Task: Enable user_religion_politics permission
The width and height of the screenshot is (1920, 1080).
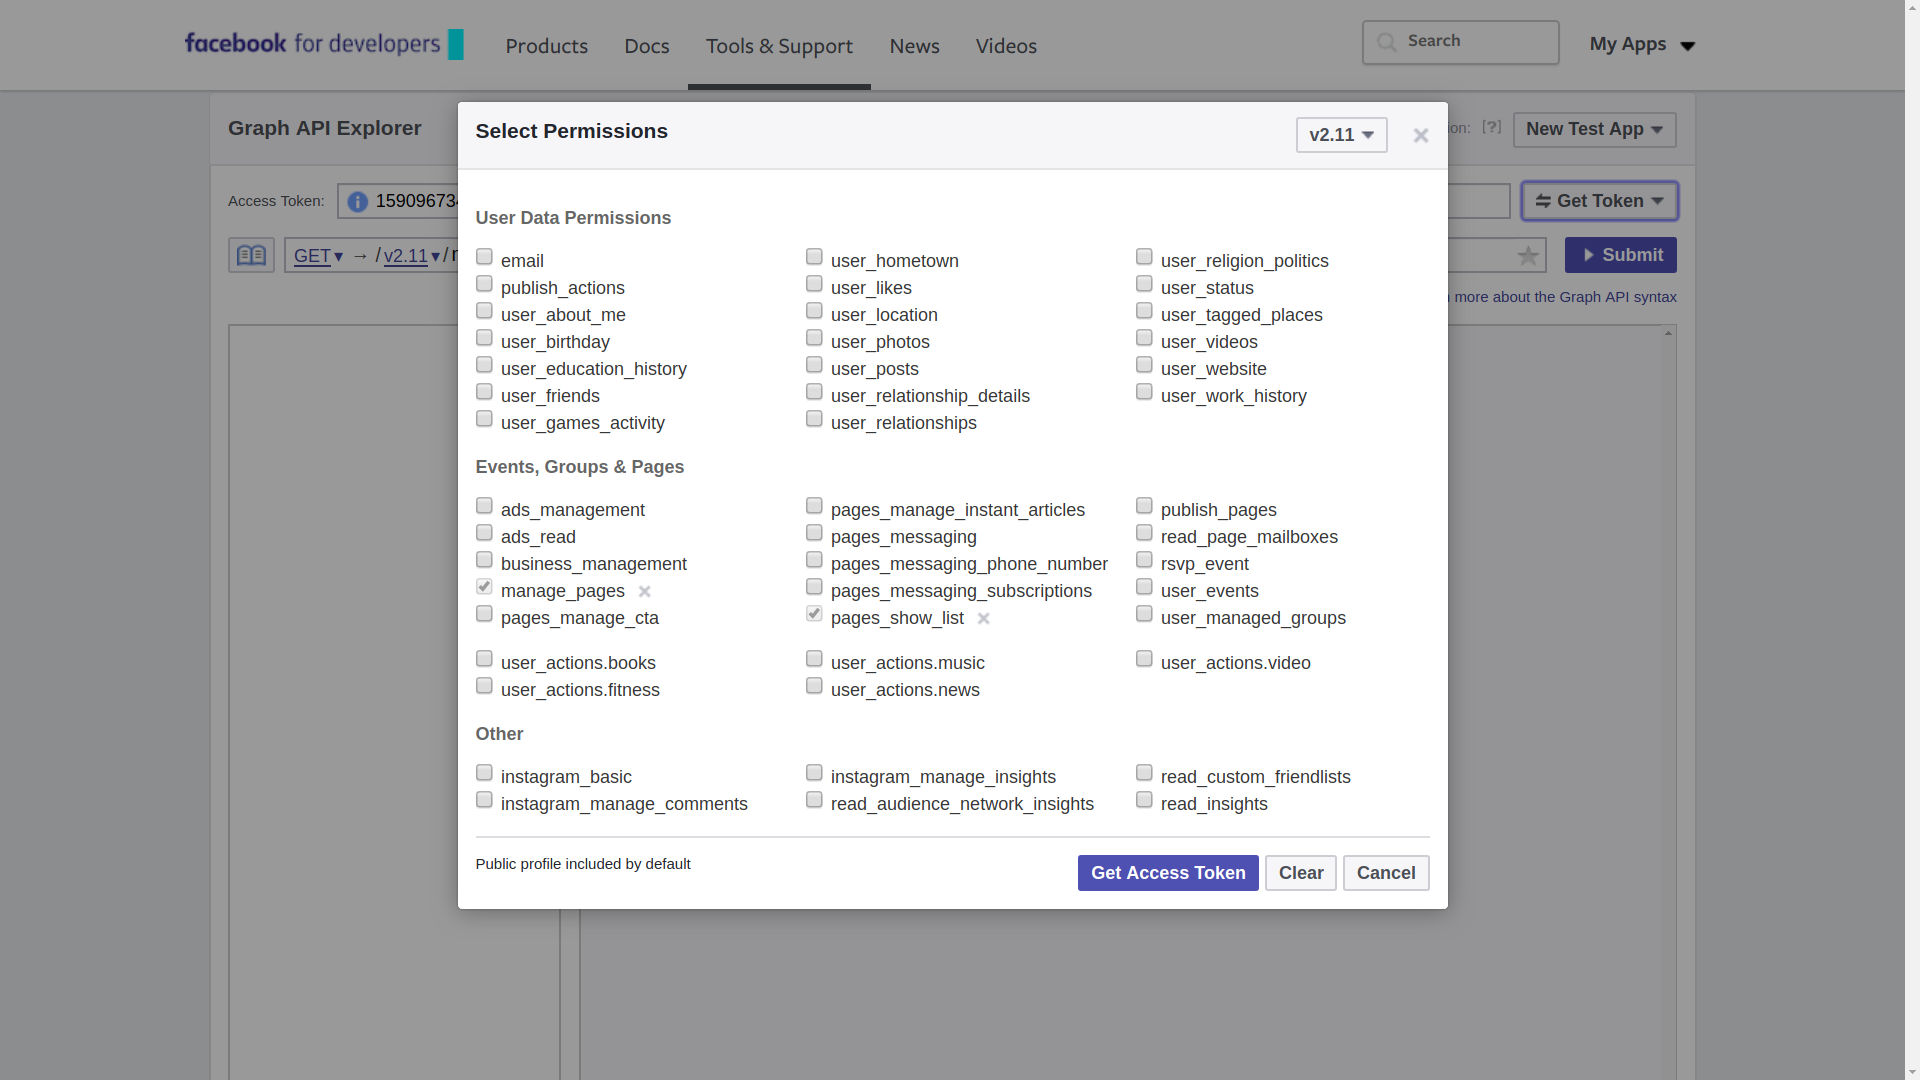Action: pos(1144,257)
